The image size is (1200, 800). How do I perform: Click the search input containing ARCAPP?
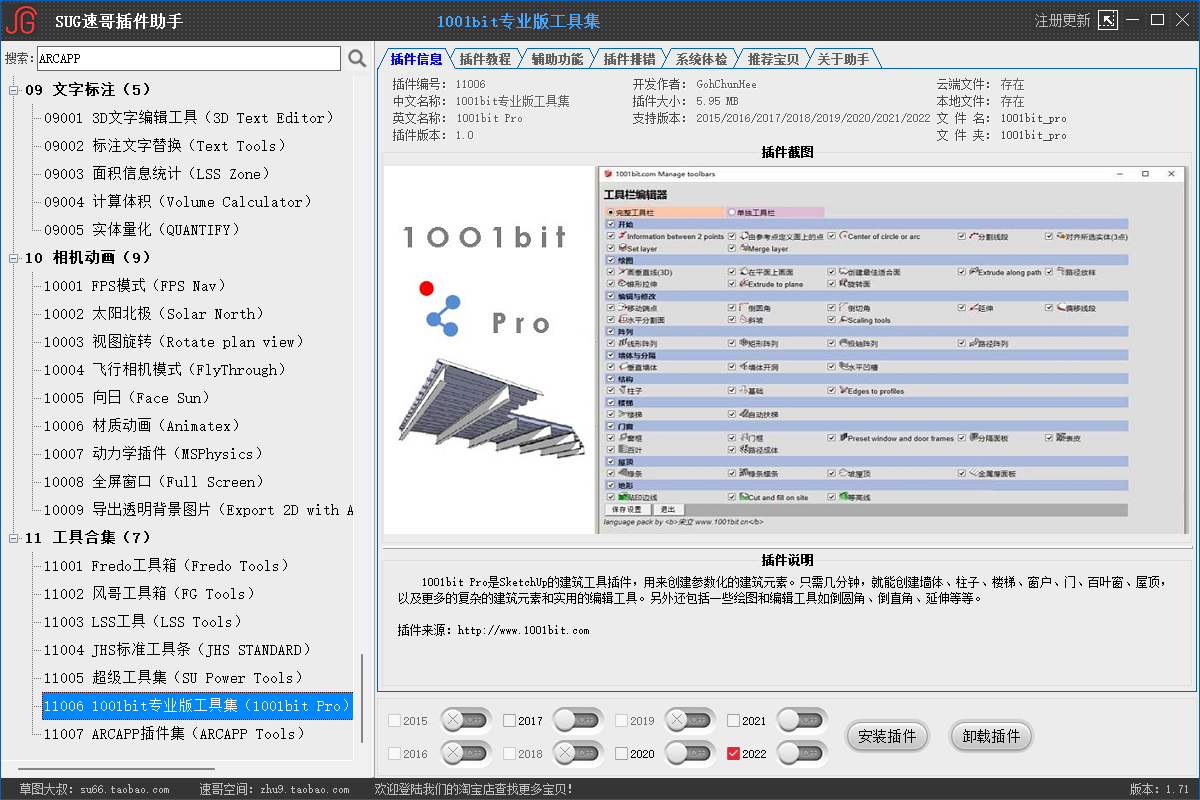click(189, 59)
